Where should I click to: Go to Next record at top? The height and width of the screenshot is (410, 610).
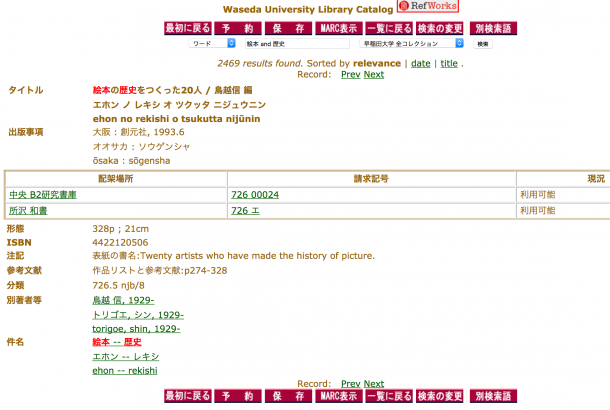click(374, 75)
